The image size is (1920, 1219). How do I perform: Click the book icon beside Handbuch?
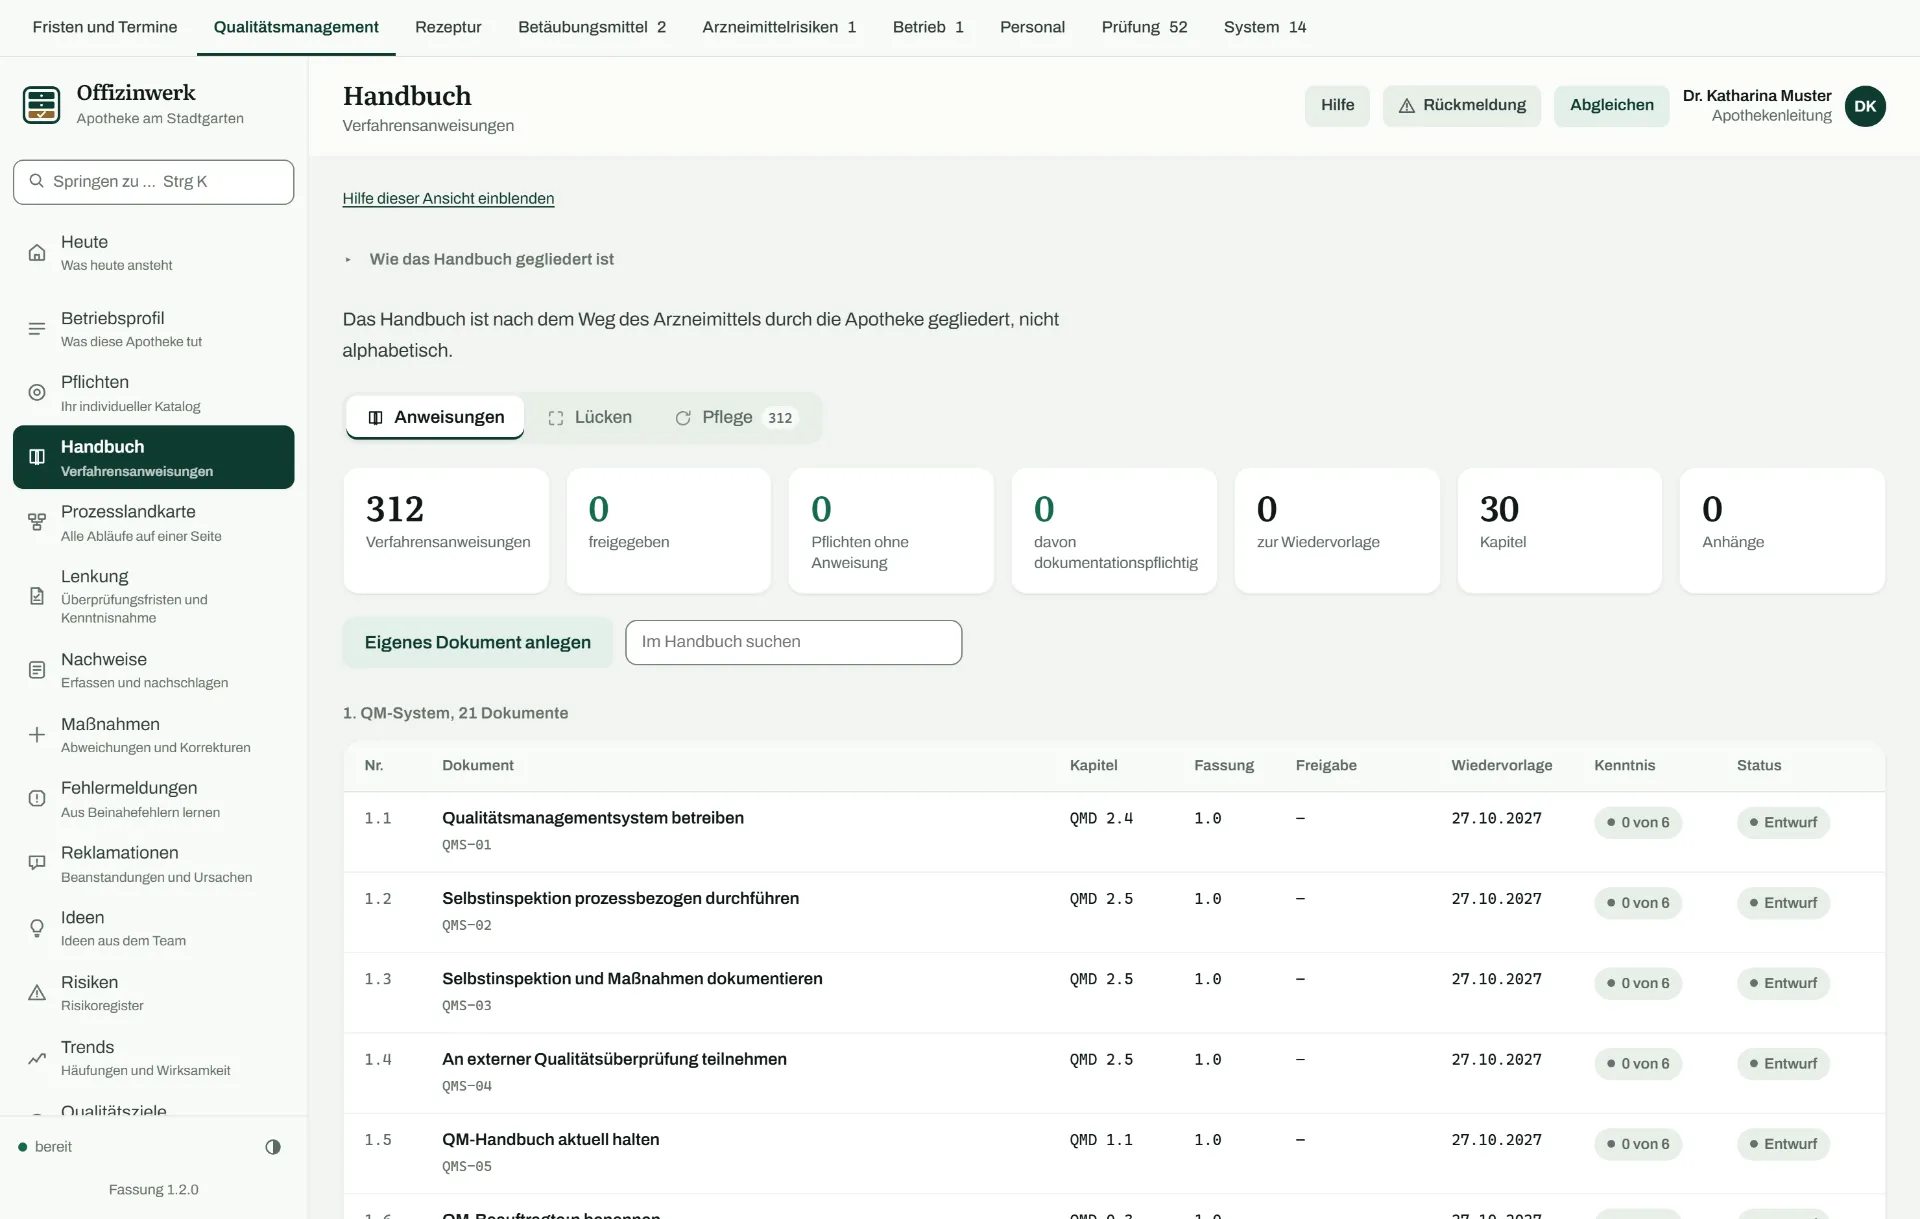(x=37, y=457)
